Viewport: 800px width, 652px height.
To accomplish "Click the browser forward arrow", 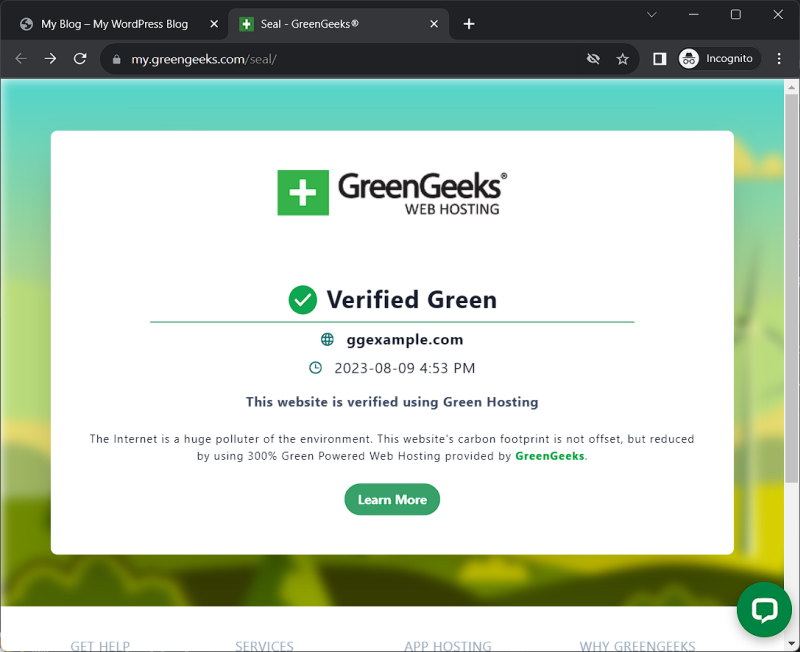I will [x=50, y=59].
